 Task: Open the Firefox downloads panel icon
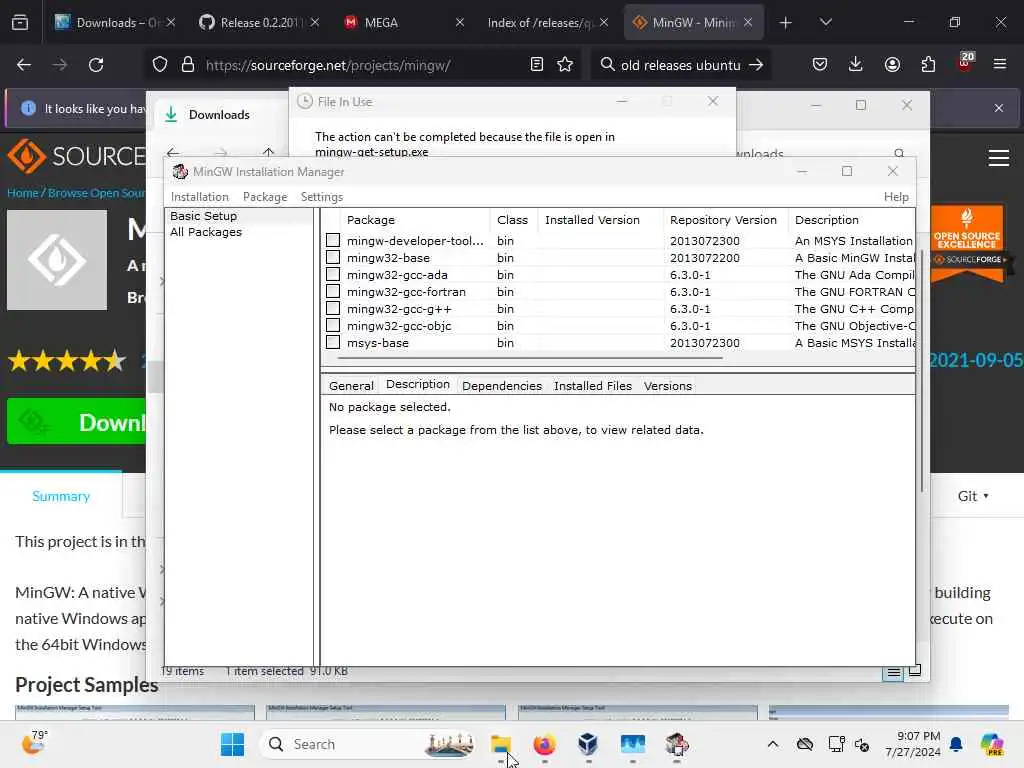tap(856, 65)
